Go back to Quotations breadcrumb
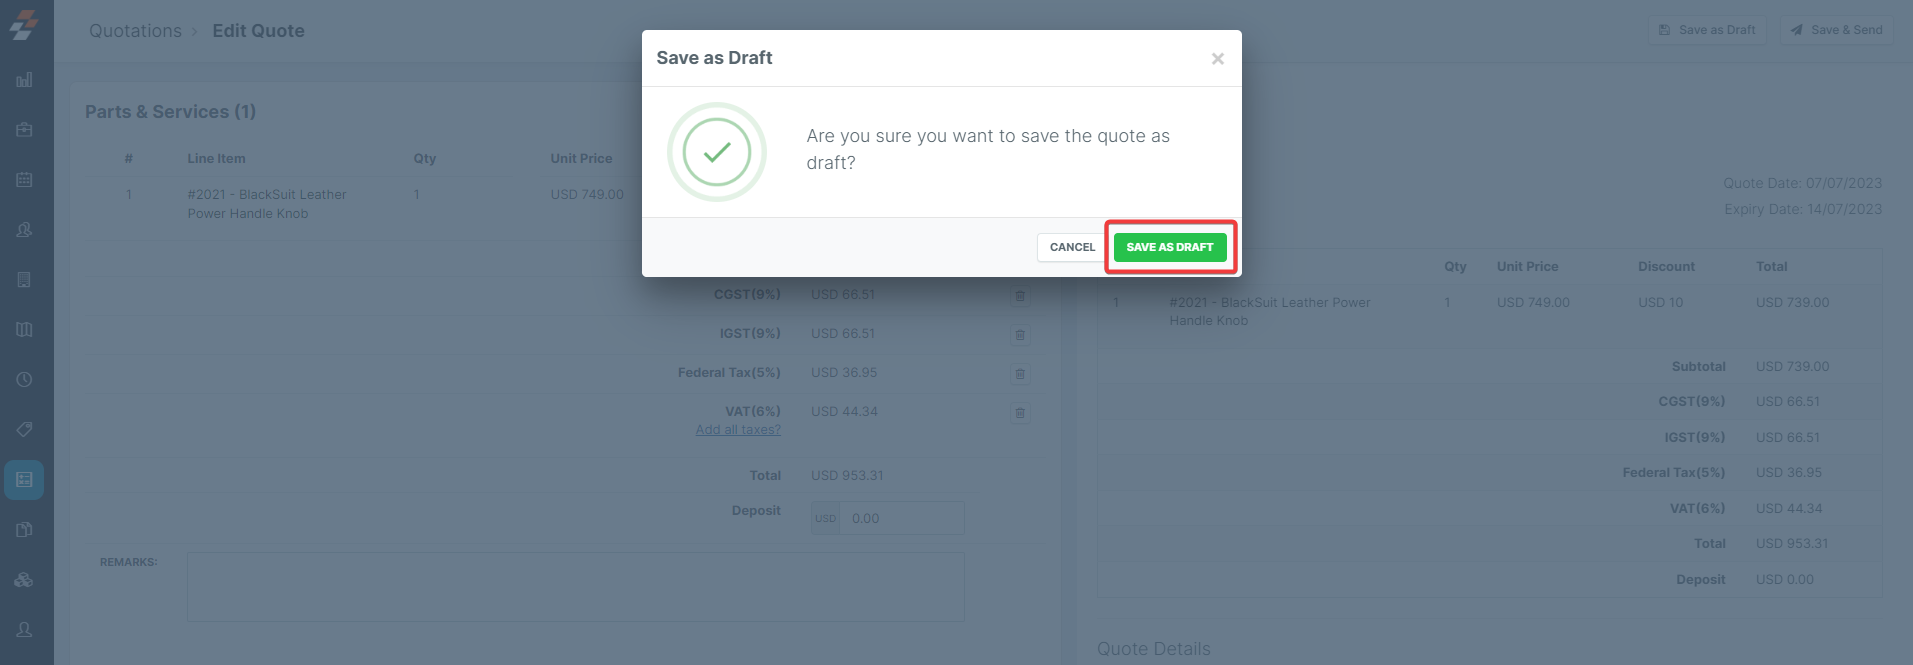The image size is (1913, 665). (135, 31)
